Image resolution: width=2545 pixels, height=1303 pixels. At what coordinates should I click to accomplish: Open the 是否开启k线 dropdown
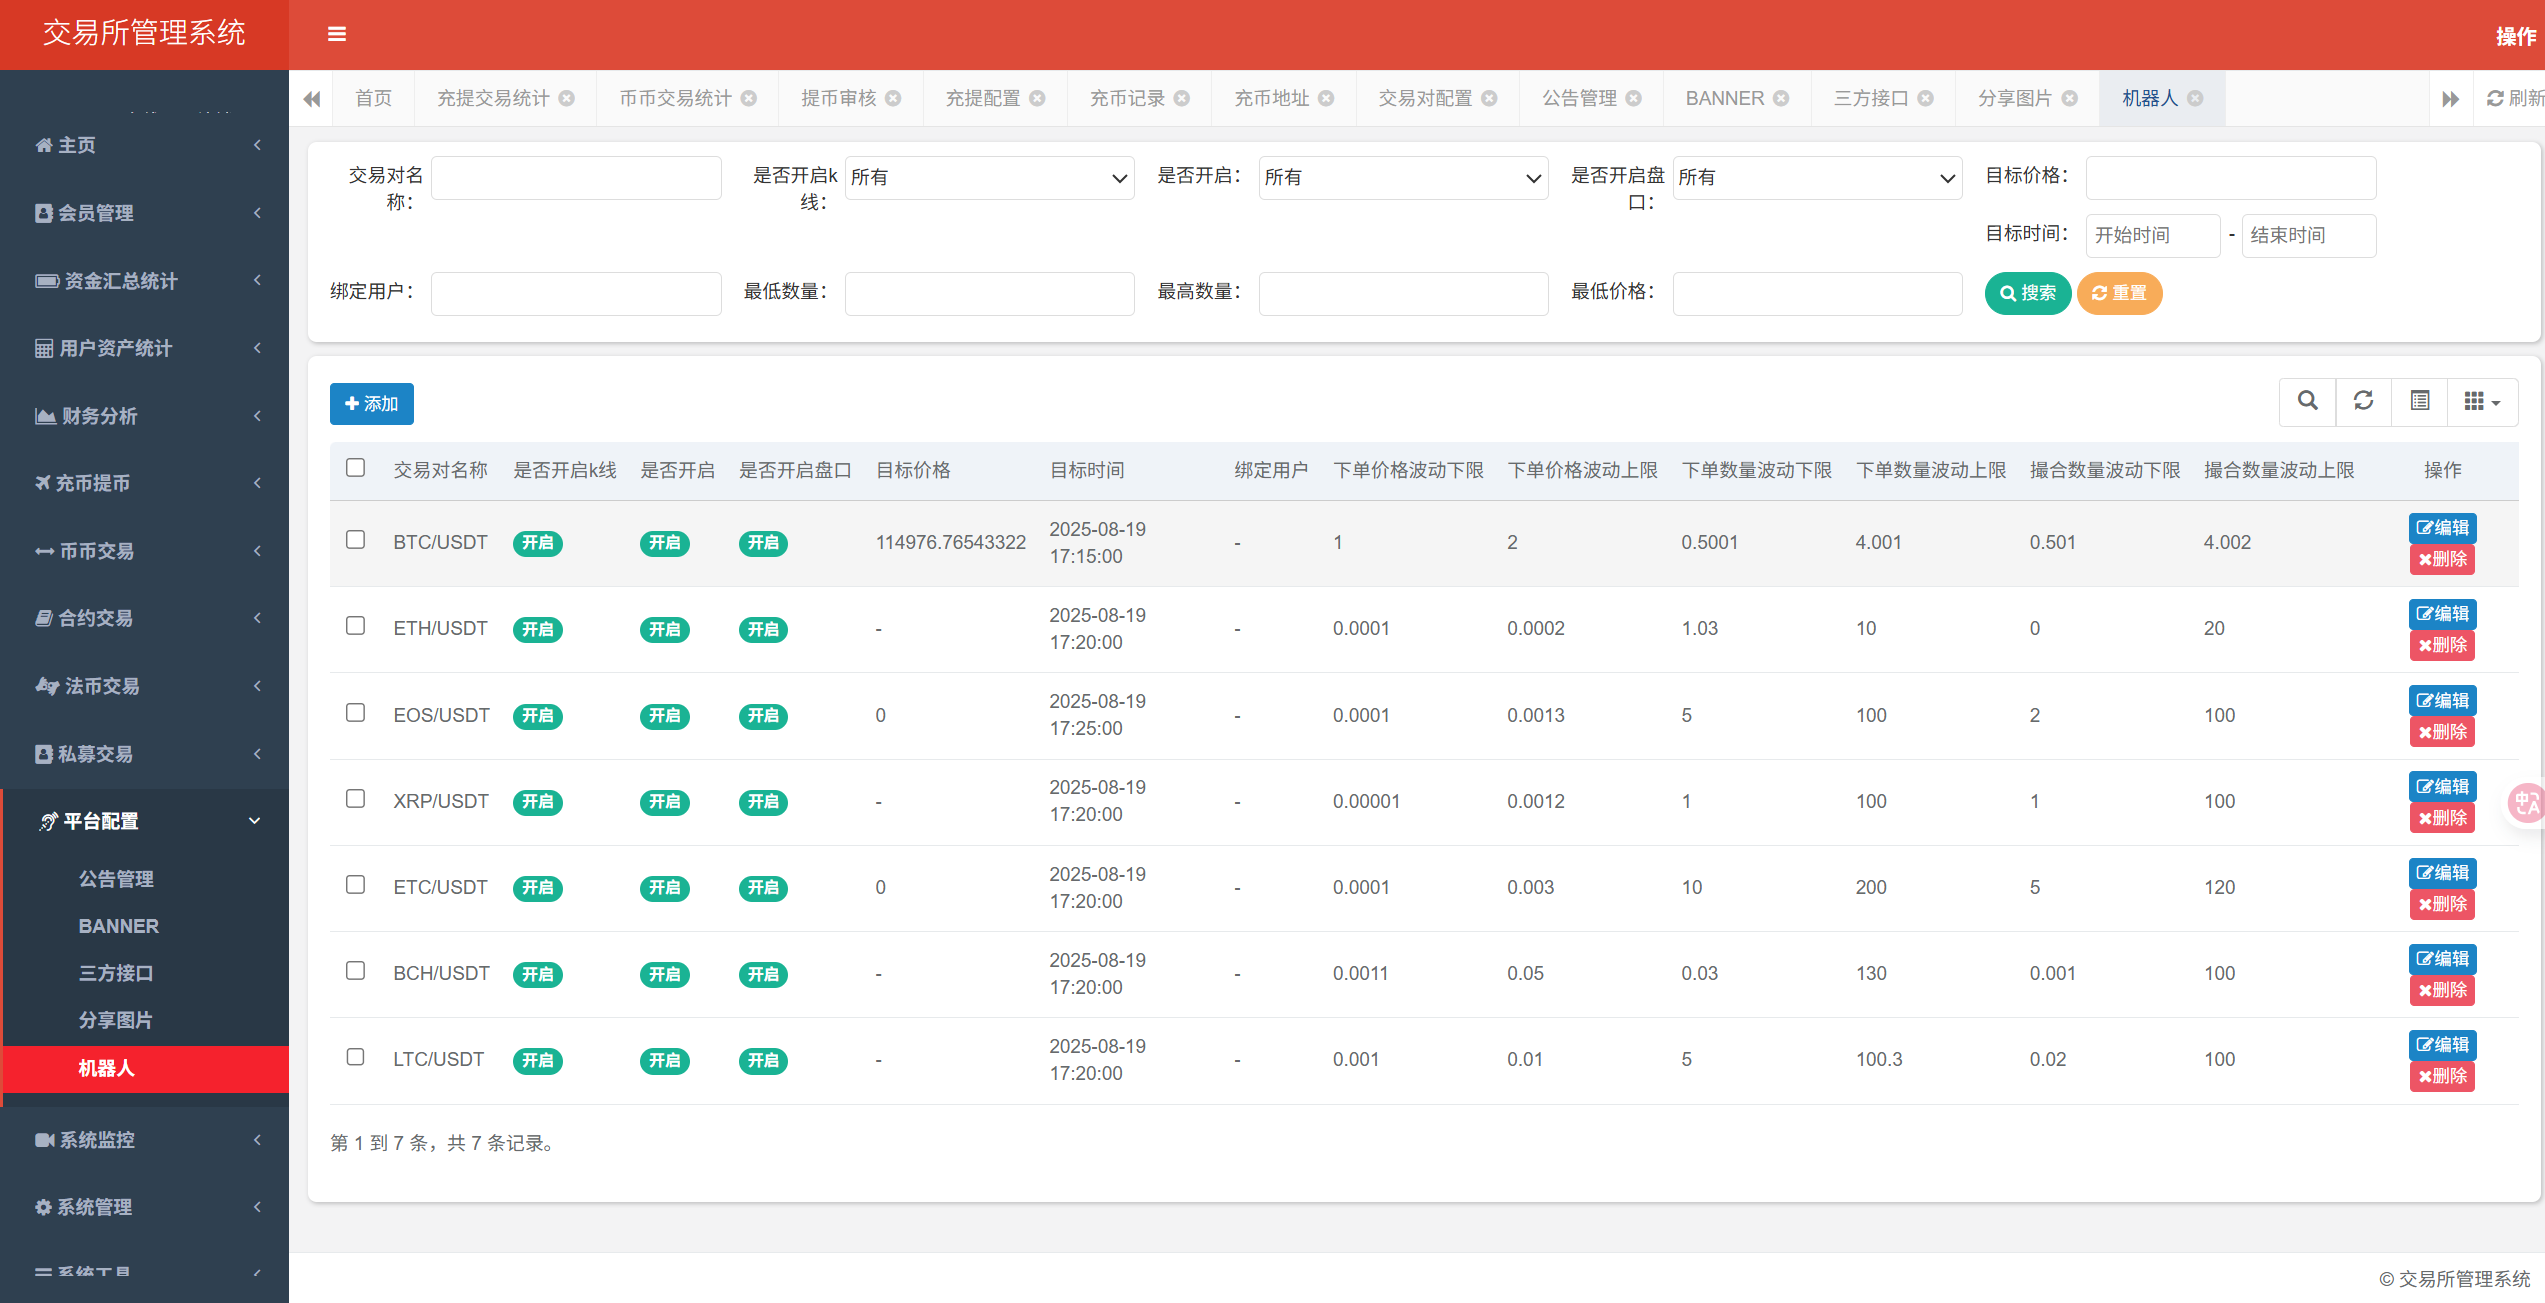pos(989,178)
